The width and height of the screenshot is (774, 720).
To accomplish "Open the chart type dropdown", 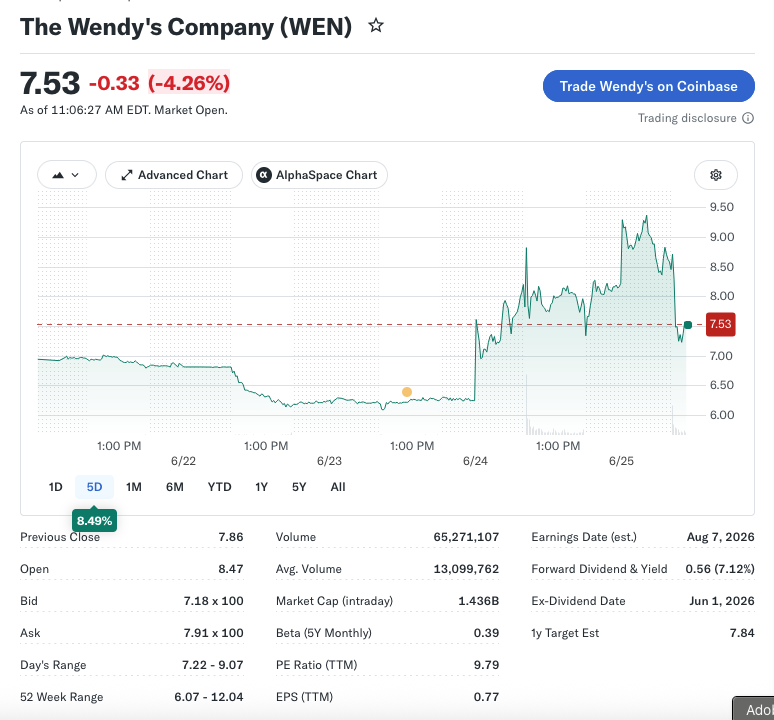I will tap(67, 175).
